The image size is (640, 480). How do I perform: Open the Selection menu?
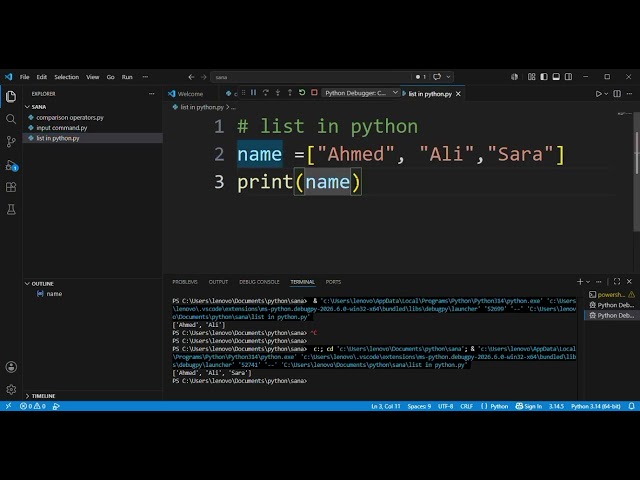coord(67,77)
